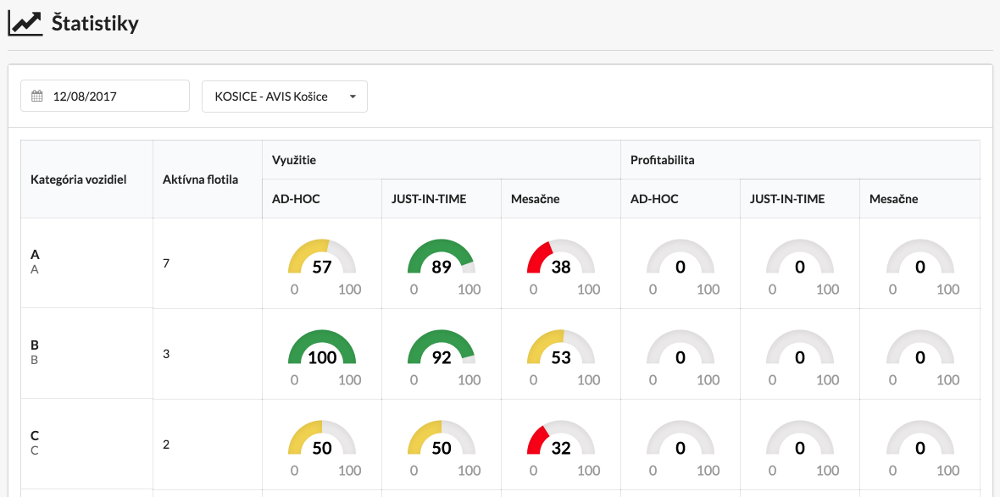Click the Kategória vozidiel column header

(x=79, y=180)
